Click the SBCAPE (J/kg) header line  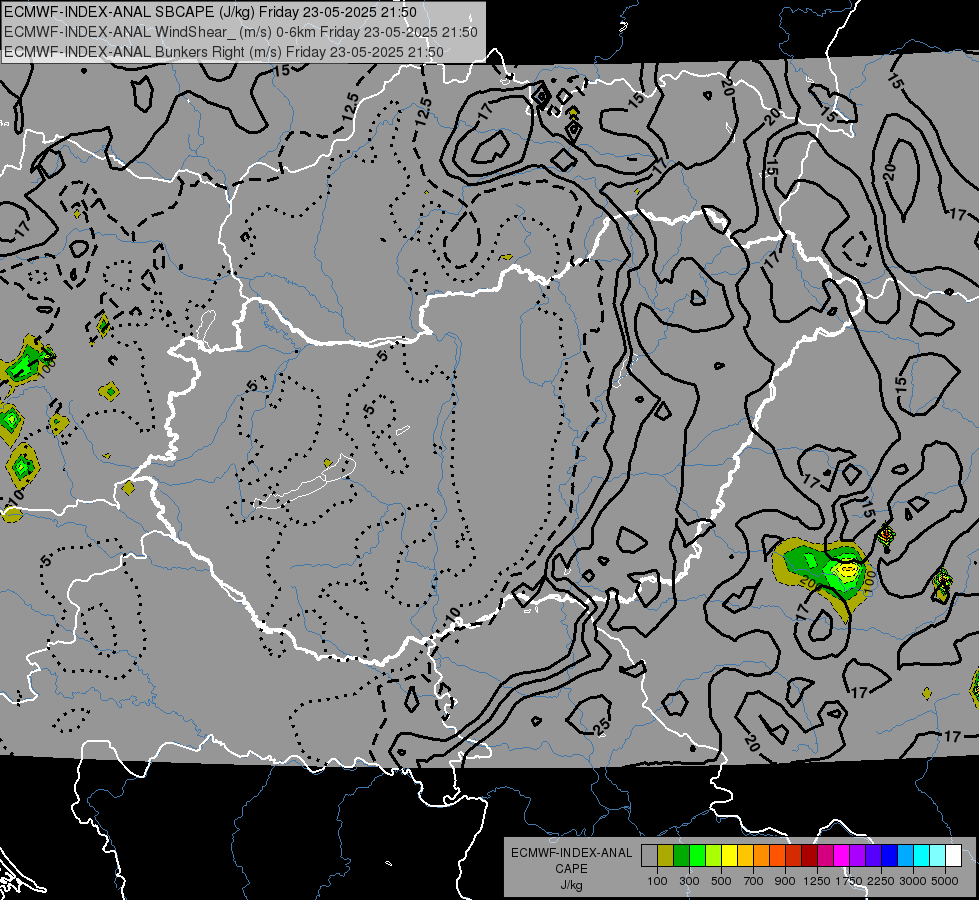(x=210, y=12)
